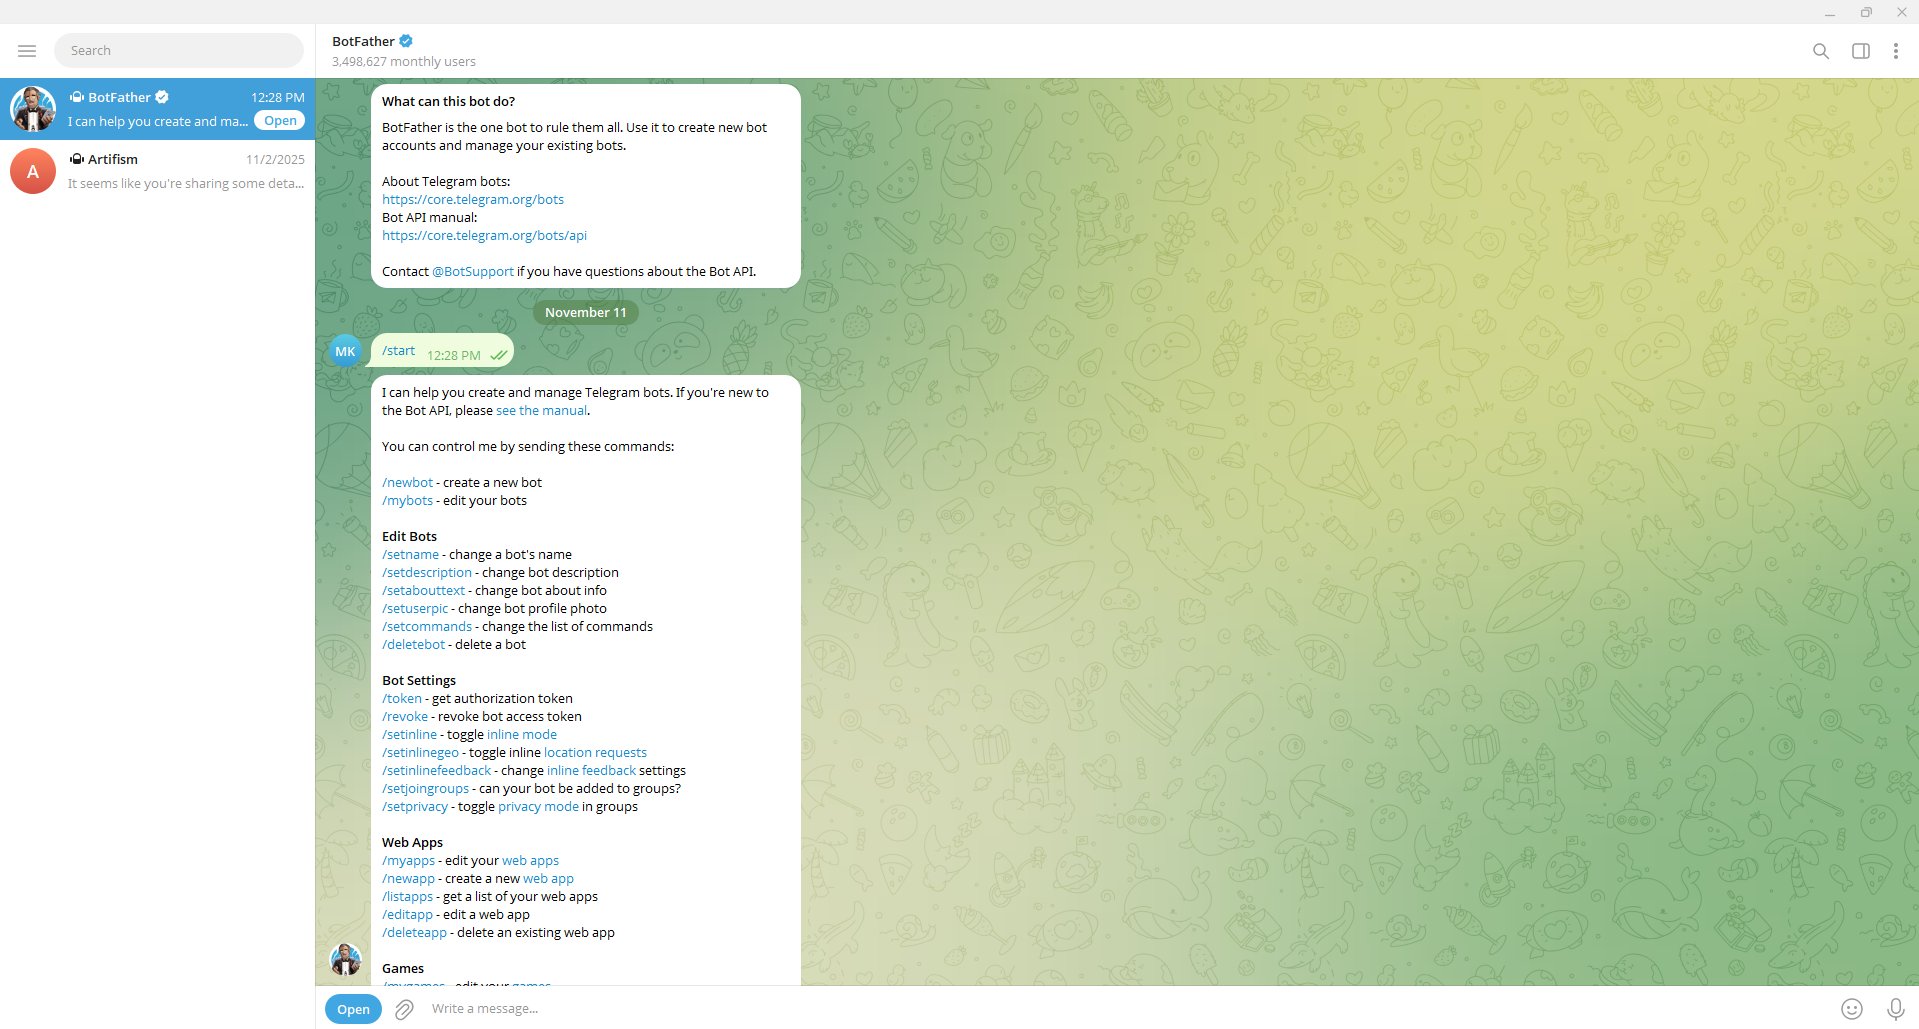Screen dimensions: 1919x1029
Task: Click the paperclip attach file icon
Action: (x=404, y=1009)
